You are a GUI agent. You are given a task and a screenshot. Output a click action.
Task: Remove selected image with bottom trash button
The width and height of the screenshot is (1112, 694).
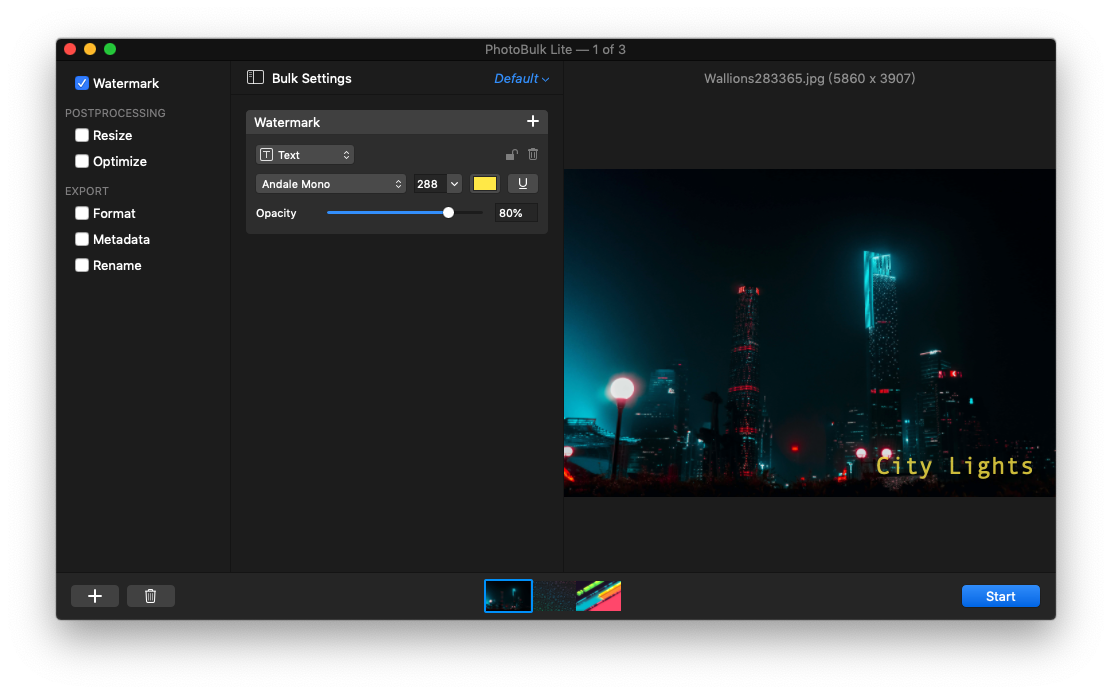click(x=150, y=596)
